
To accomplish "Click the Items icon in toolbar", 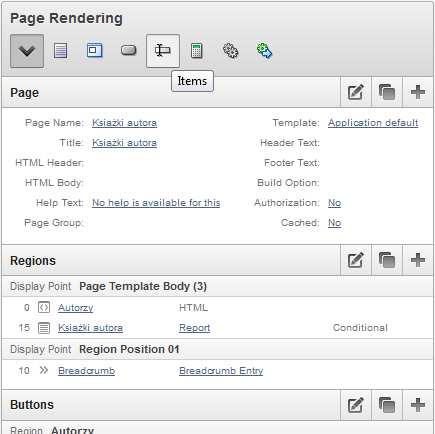I will pyautogui.click(x=163, y=51).
